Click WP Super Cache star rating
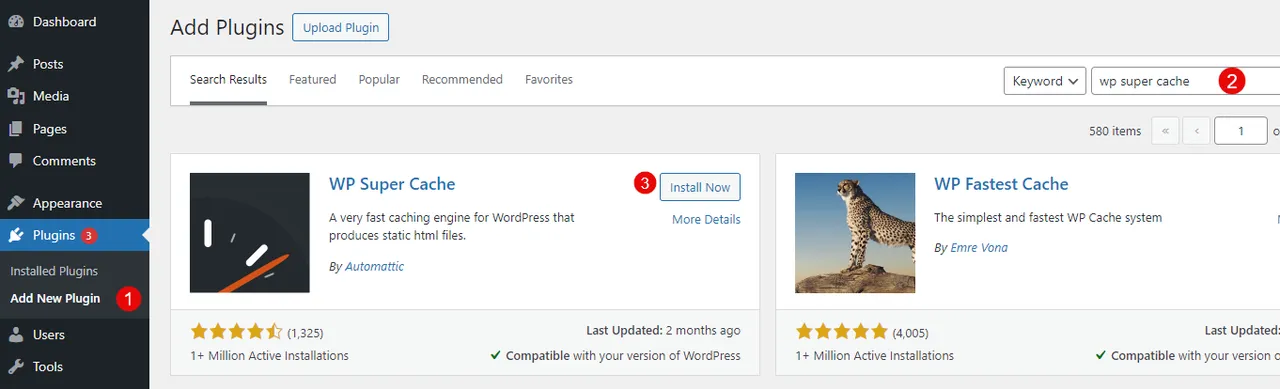 (x=236, y=332)
